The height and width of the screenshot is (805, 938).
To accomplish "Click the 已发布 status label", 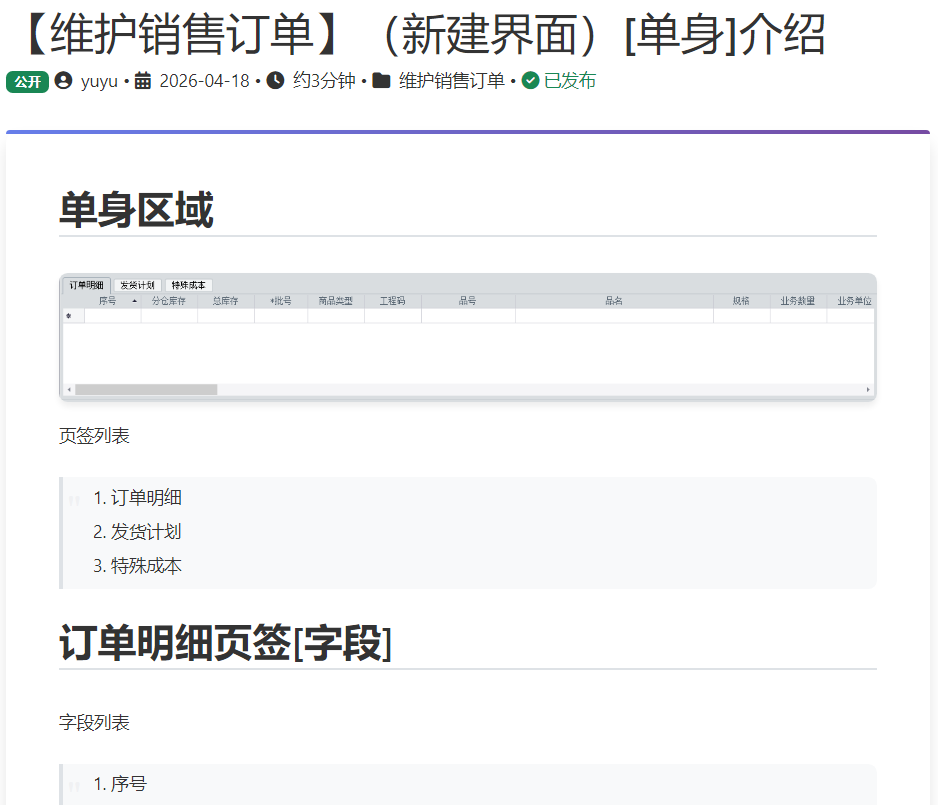I will [570, 81].
